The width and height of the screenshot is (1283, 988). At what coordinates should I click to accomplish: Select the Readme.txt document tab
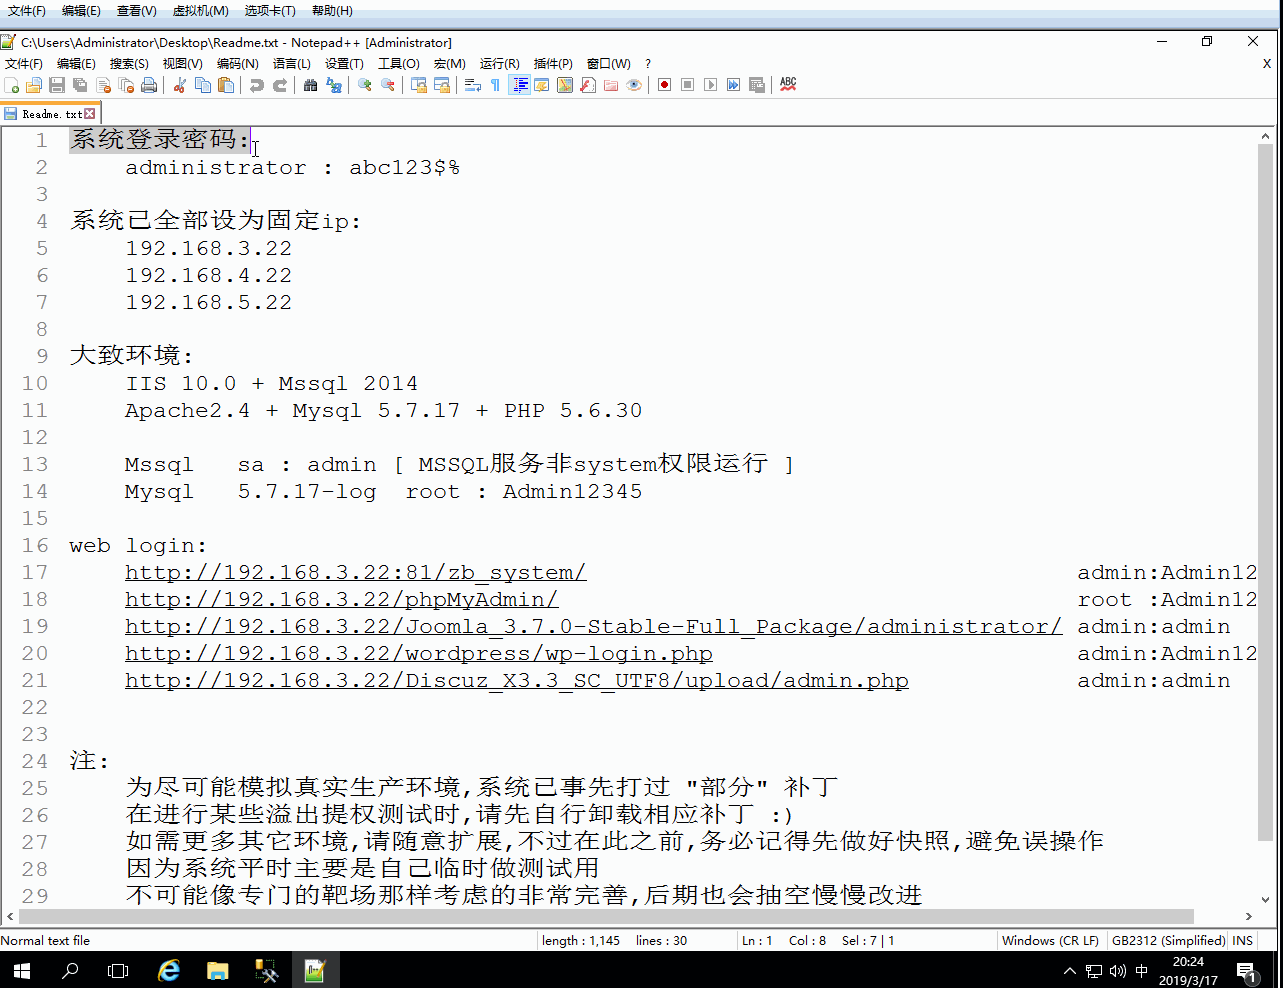tap(50, 114)
